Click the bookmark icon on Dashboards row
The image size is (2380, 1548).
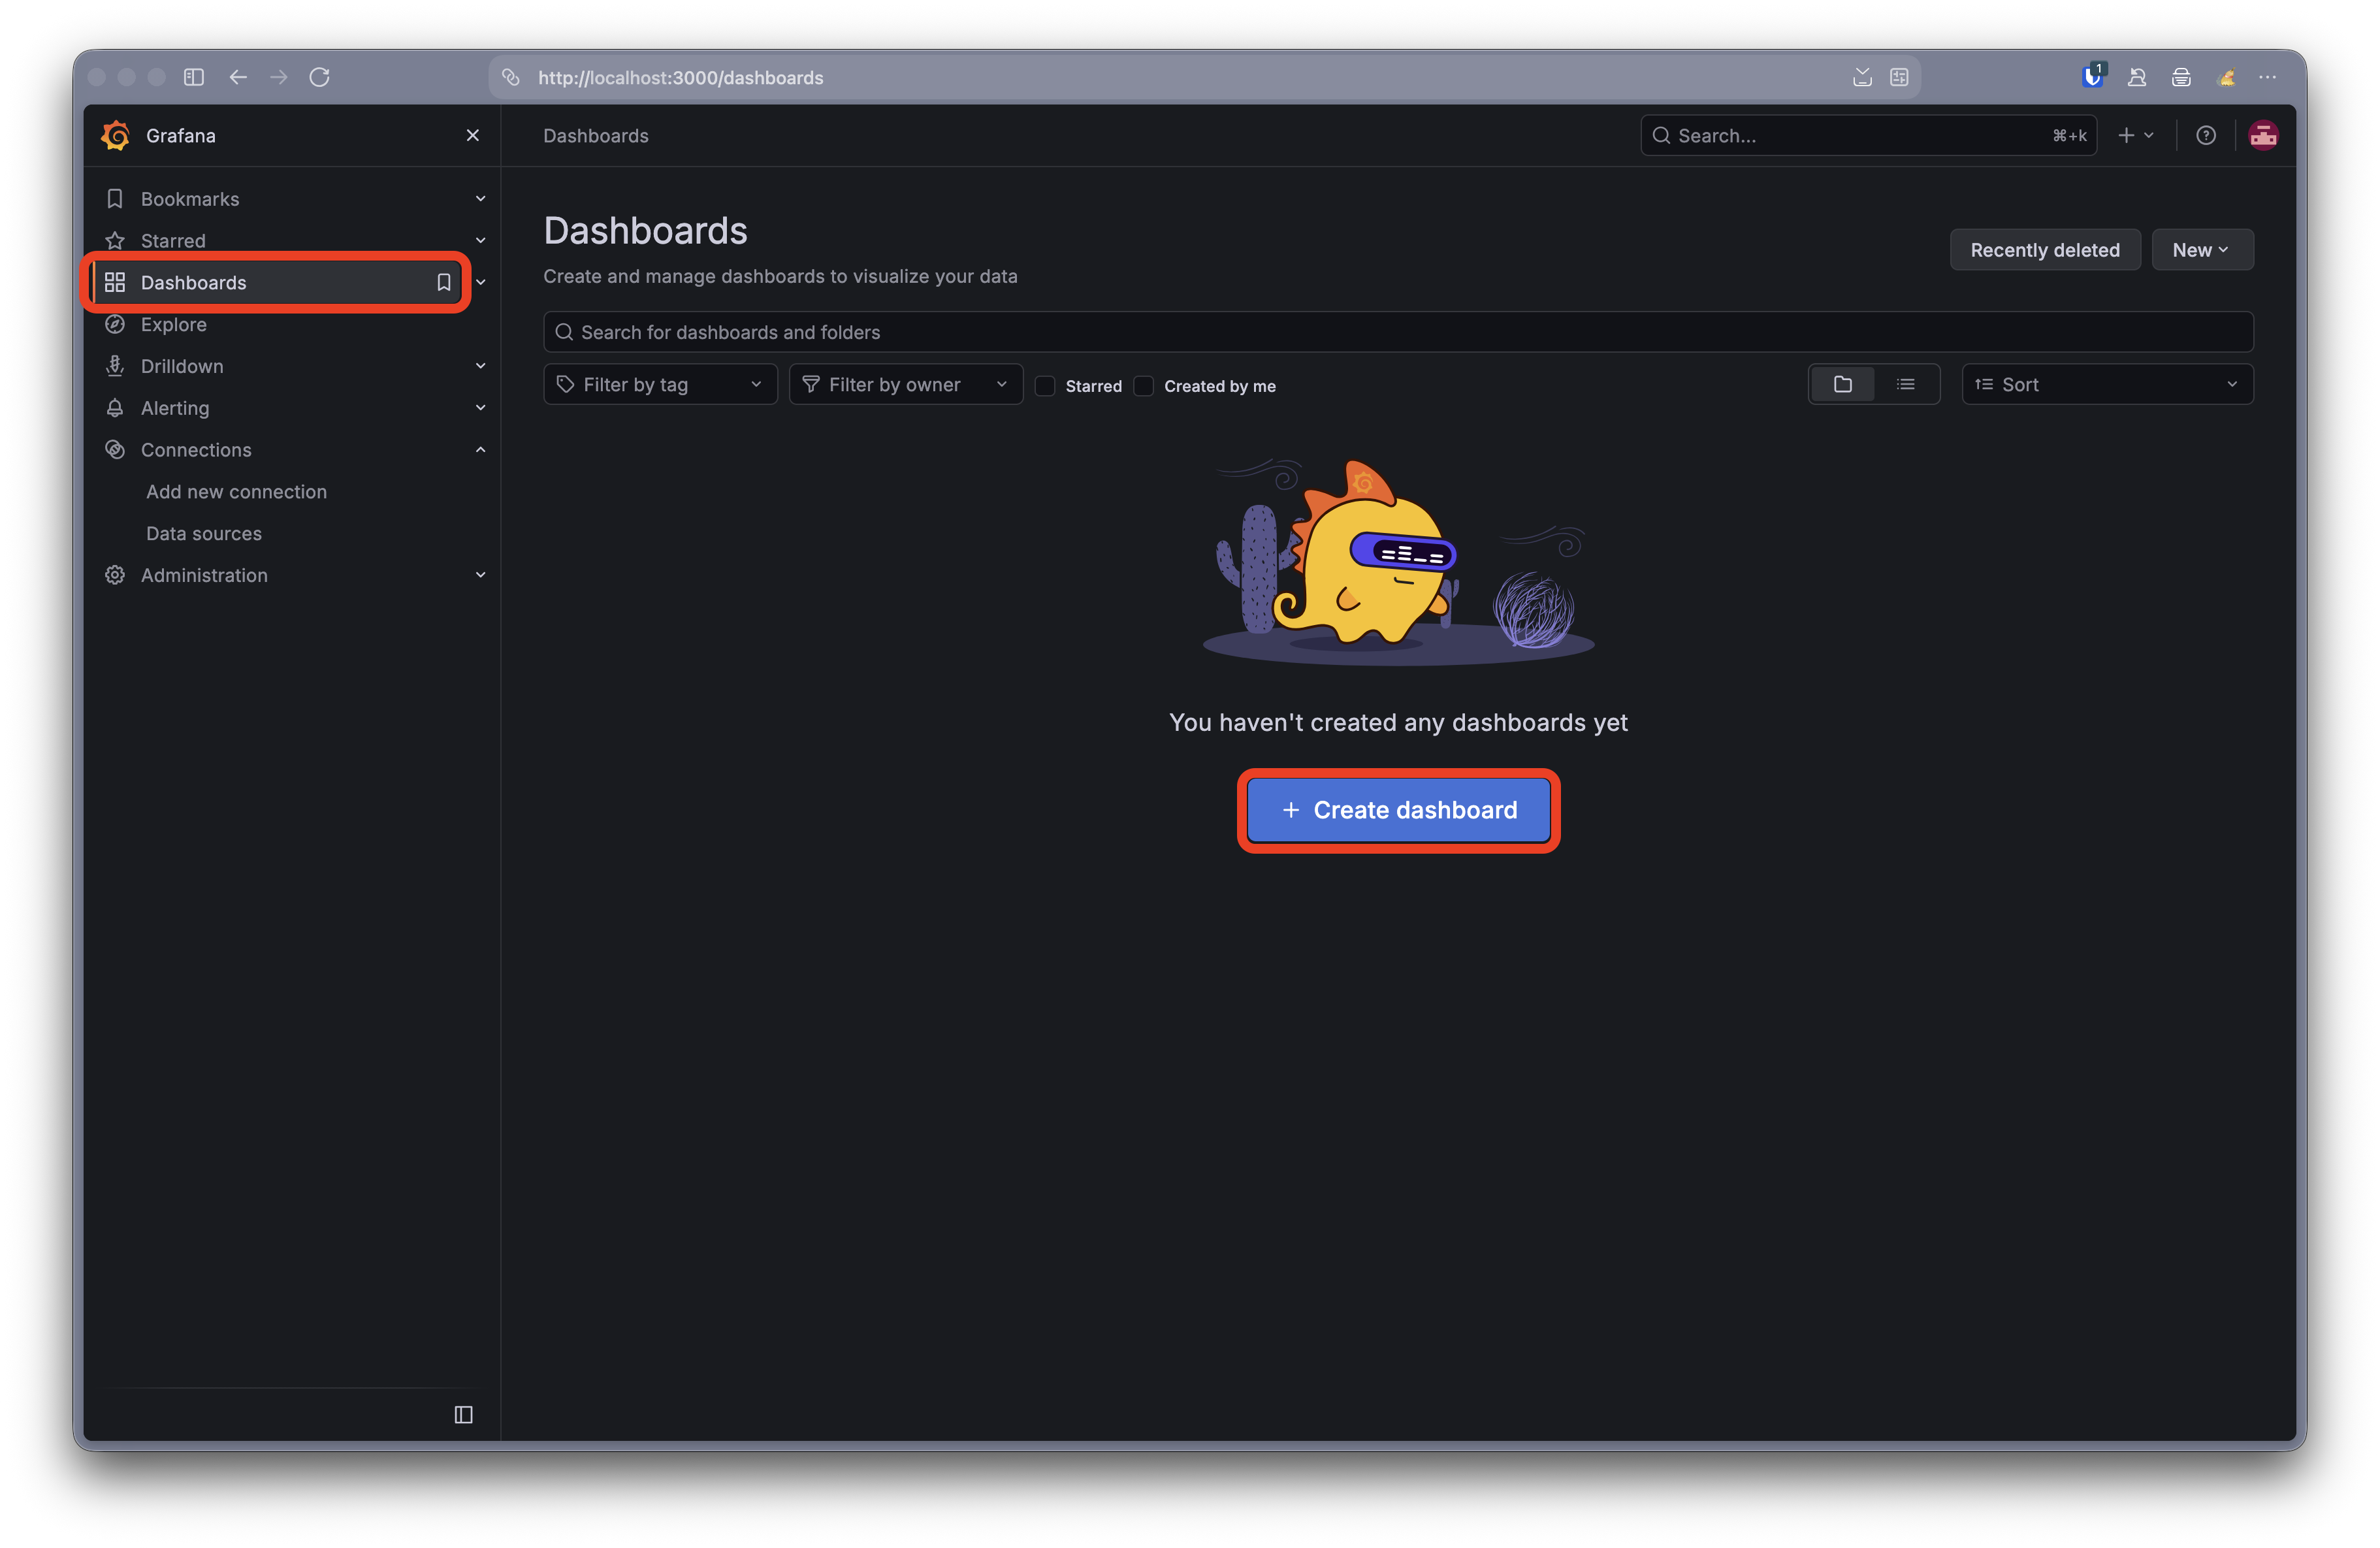pyautogui.click(x=444, y=283)
